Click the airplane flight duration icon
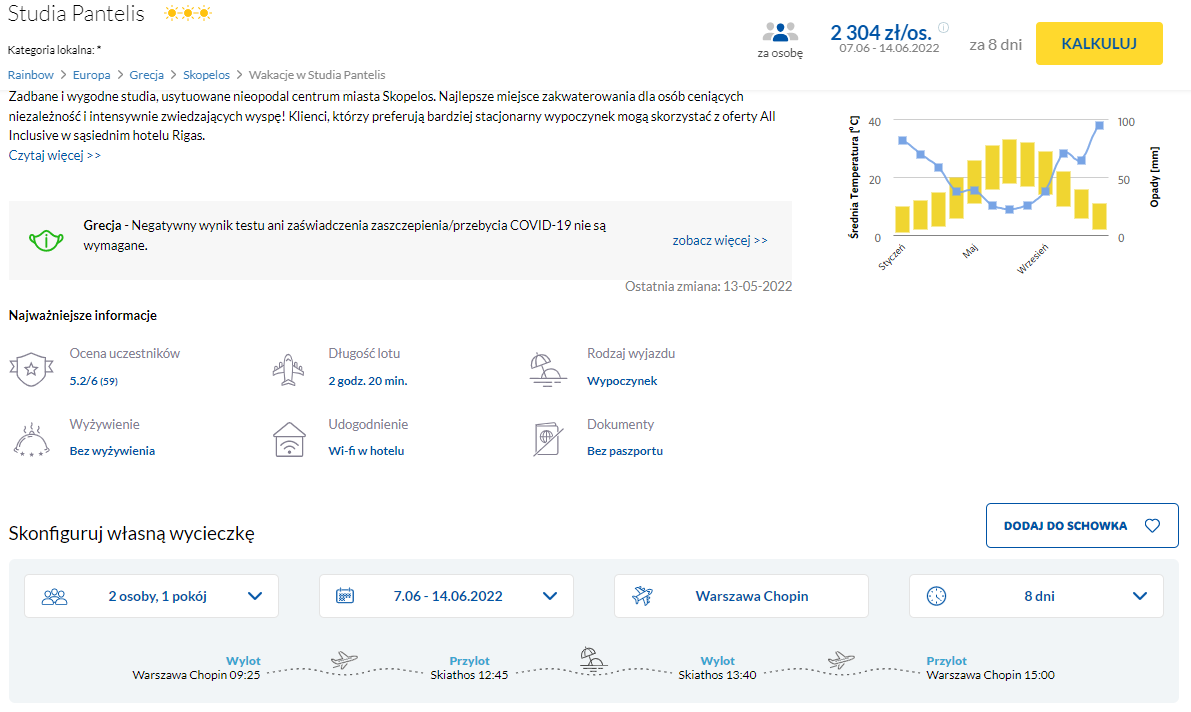This screenshot has width=1191, height=712. [289, 368]
